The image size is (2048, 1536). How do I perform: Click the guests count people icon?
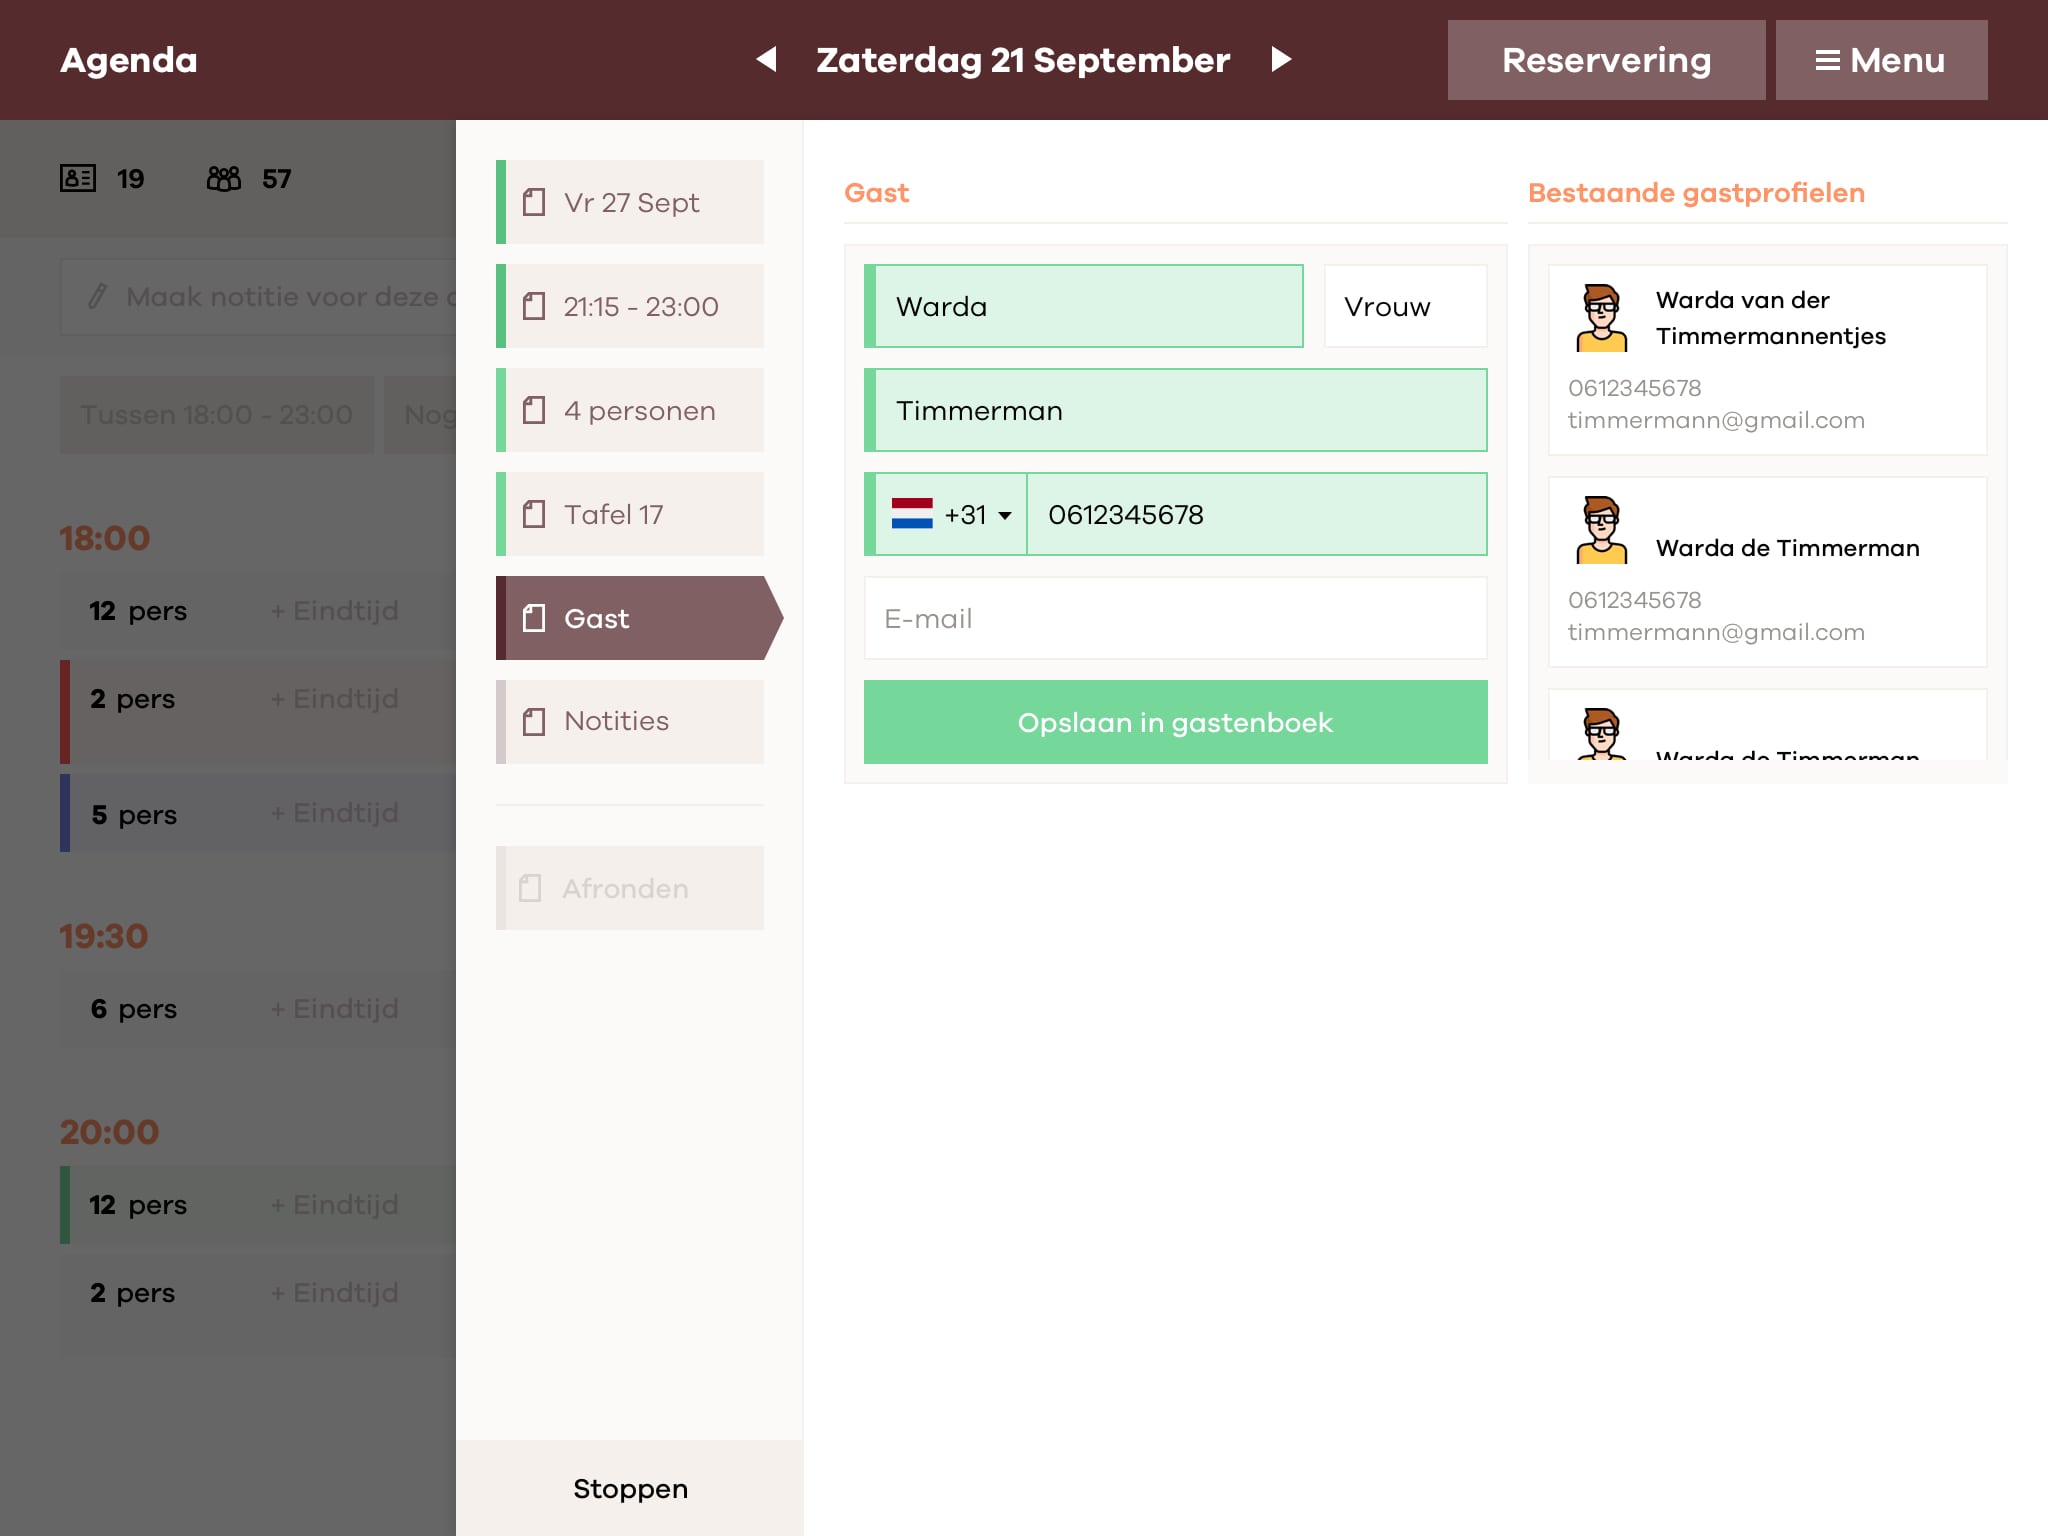pos(224,179)
